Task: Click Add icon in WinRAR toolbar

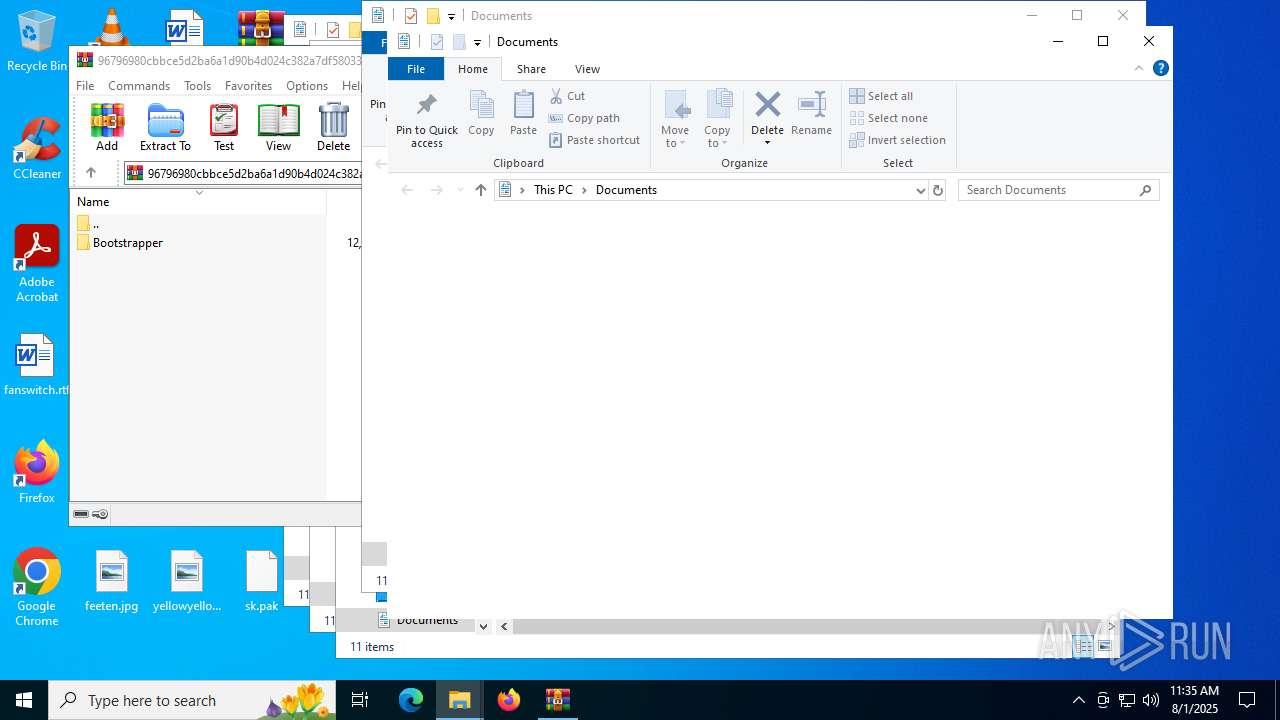Action: pyautogui.click(x=107, y=127)
